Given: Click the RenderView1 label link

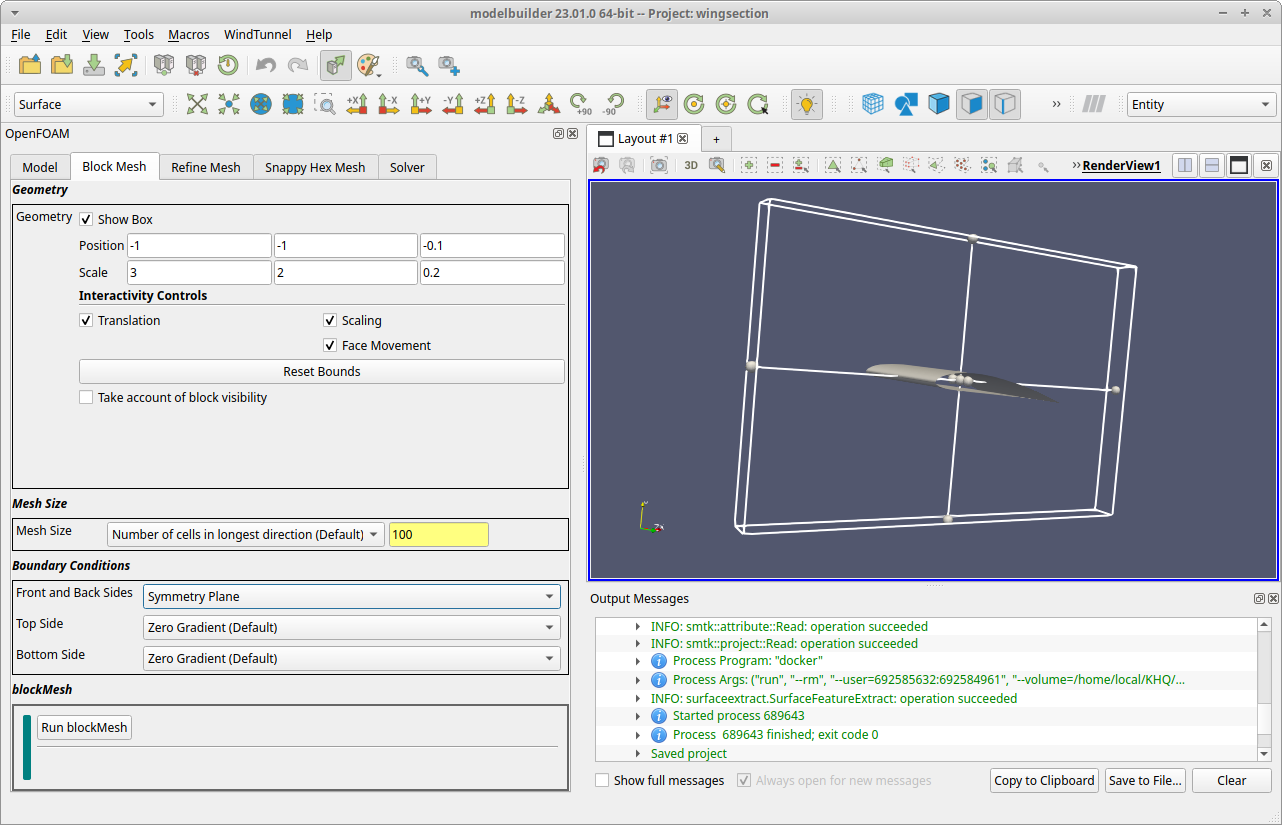Looking at the screenshot, I should click(x=1121, y=165).
